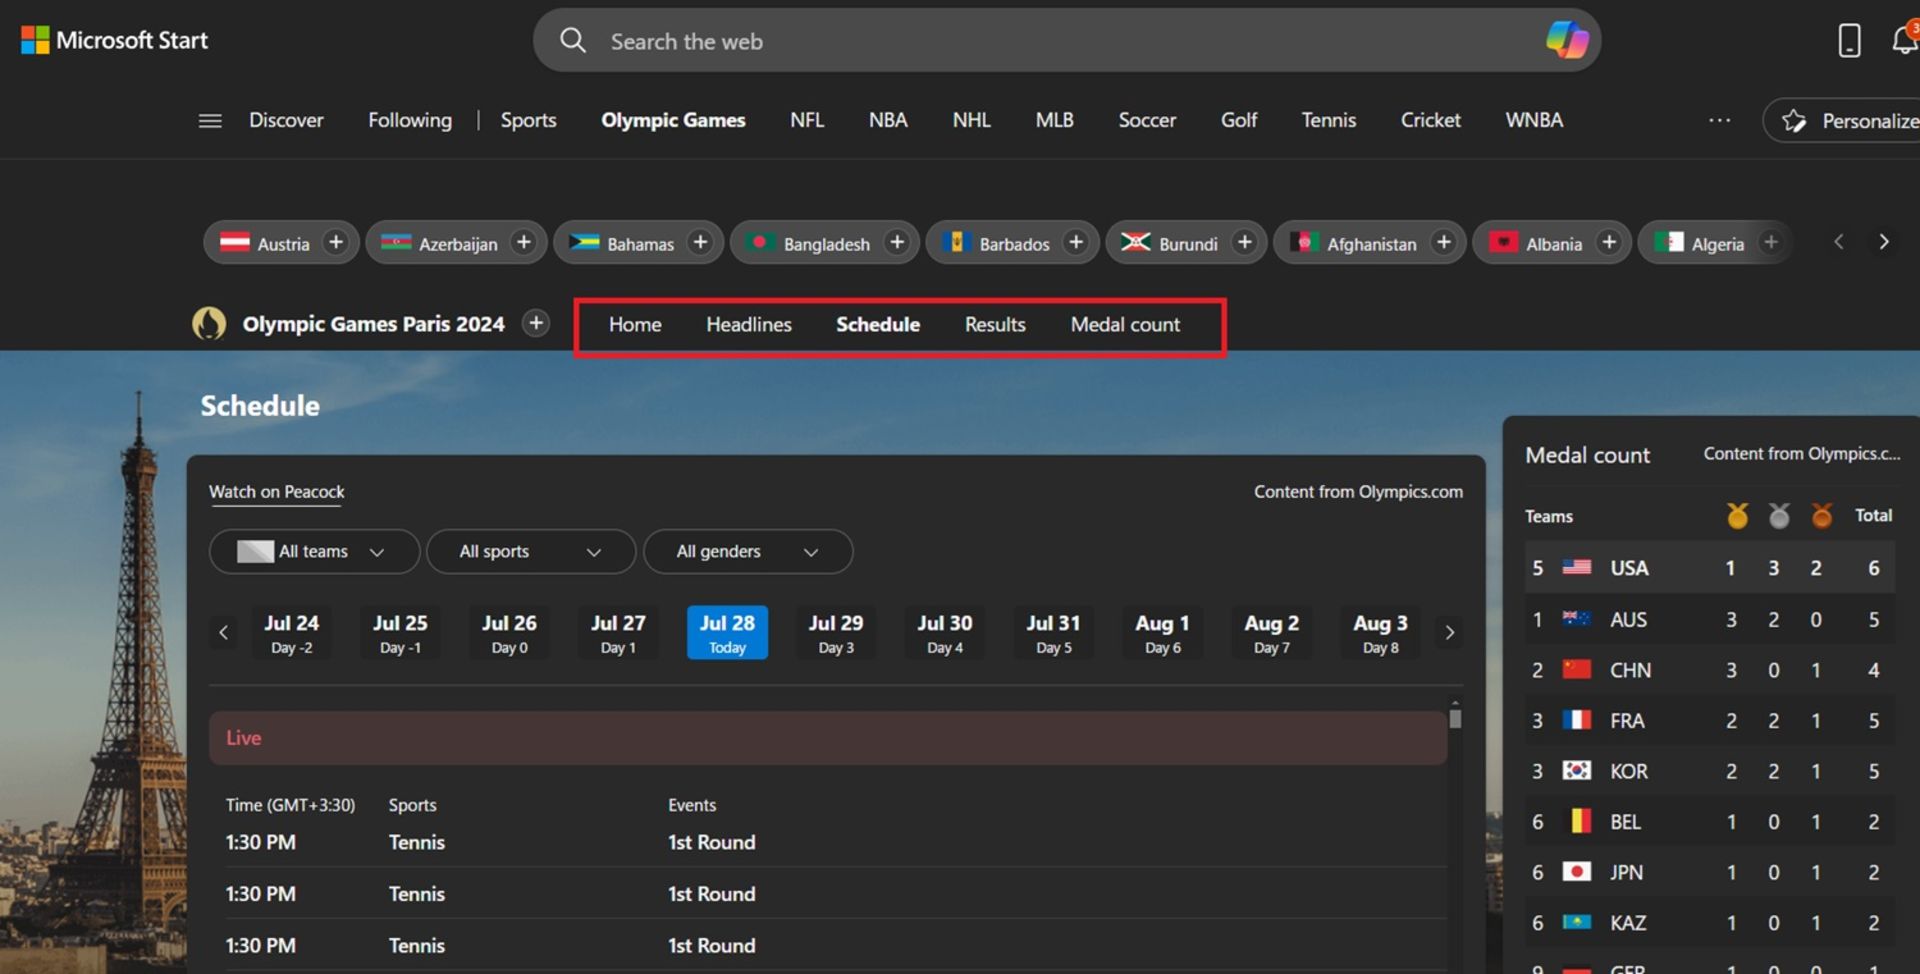
Task: Open the Content from Olympics.com link in Schedule
Action: pyautogui.click(x=1358, y=491)
